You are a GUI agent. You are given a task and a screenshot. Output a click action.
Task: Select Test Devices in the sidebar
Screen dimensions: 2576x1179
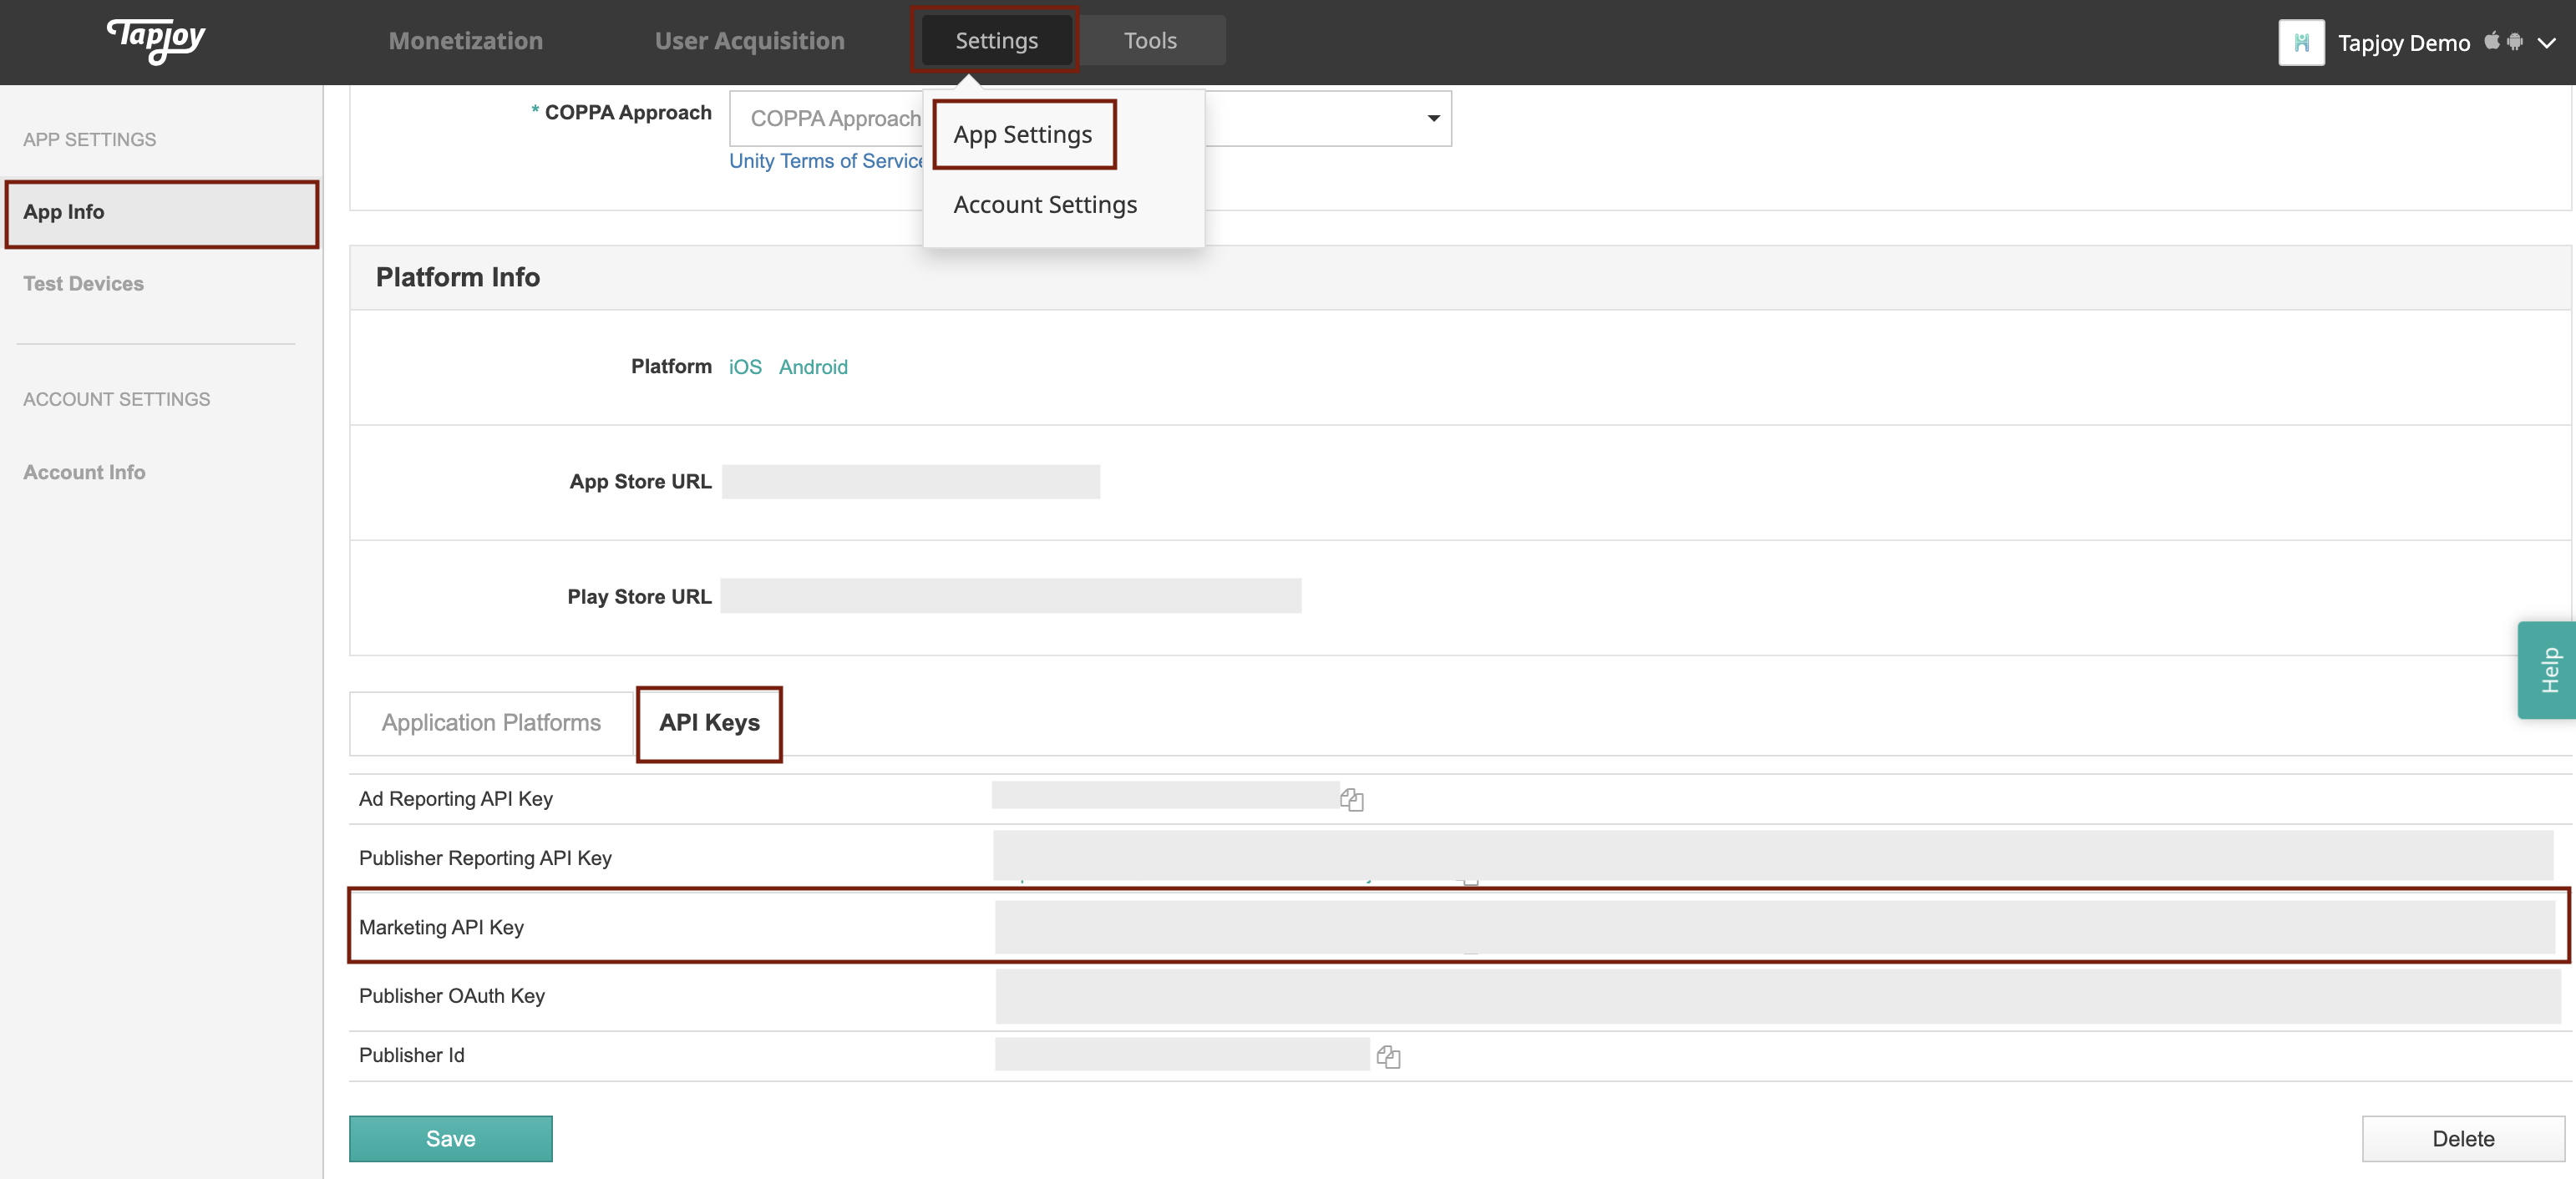click(83, 283)
